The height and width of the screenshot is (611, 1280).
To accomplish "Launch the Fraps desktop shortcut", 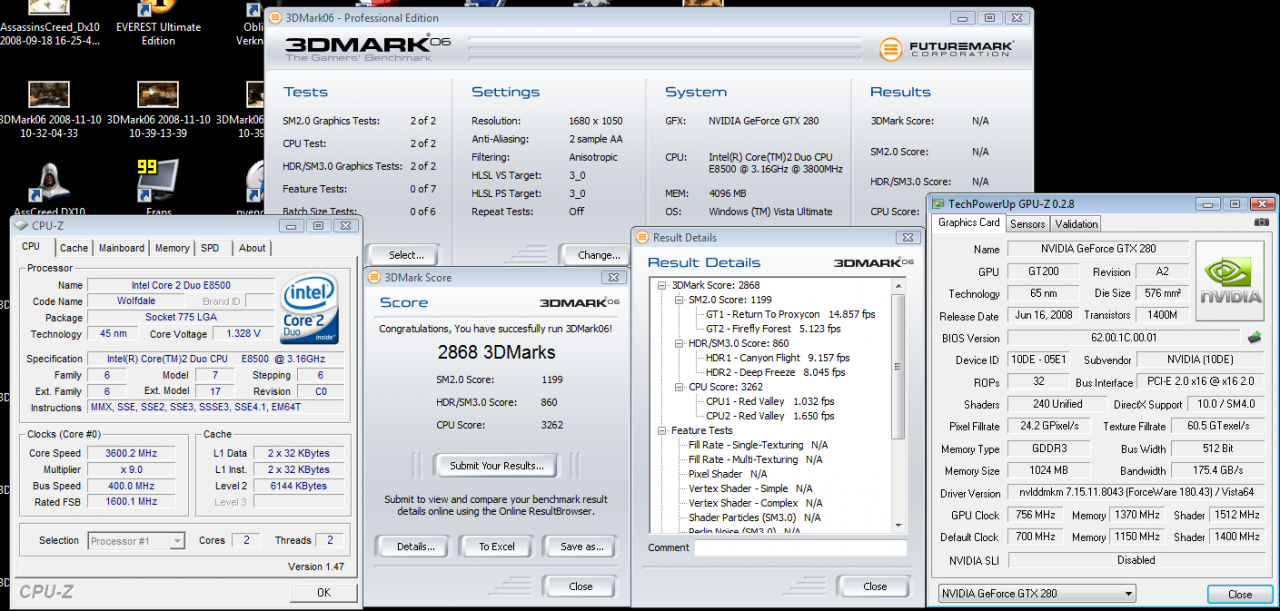I will (x=158, y=186).
